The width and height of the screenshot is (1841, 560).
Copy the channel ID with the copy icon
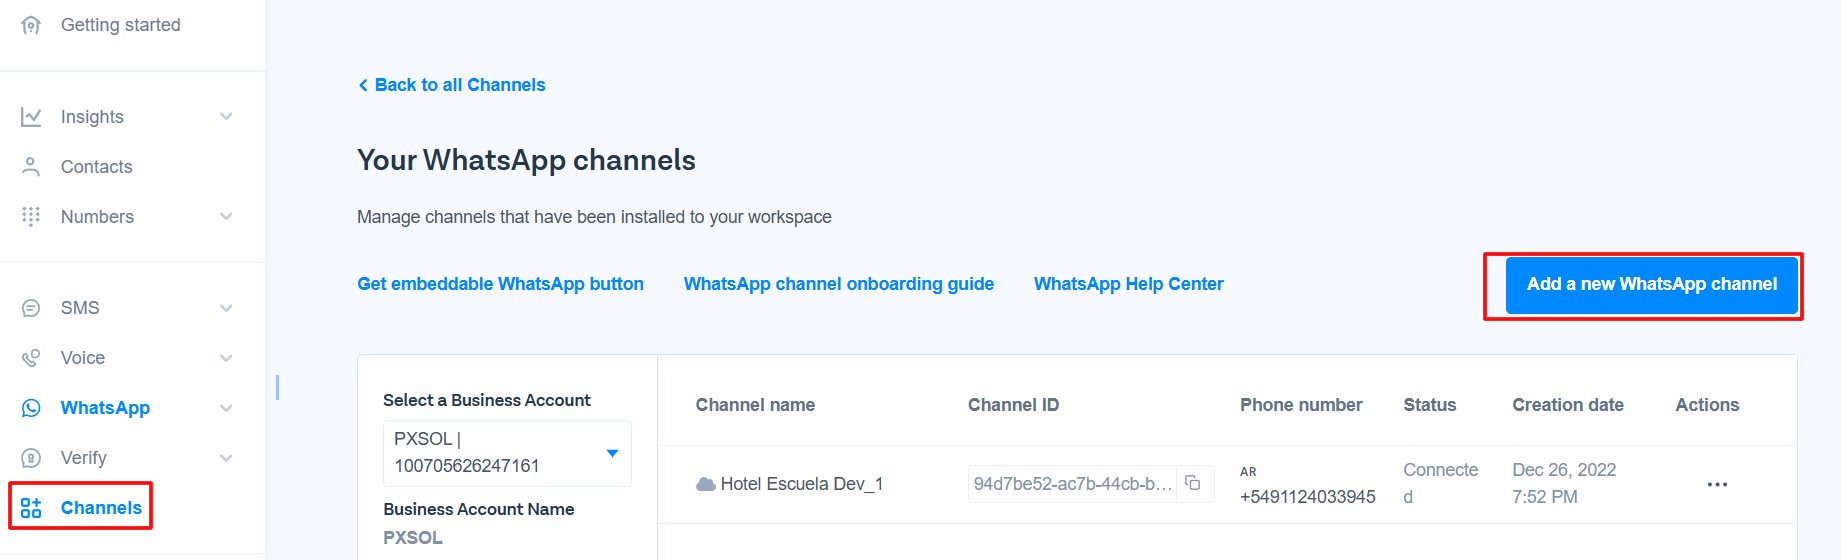pyautogui.click(x=1193, y=483)
